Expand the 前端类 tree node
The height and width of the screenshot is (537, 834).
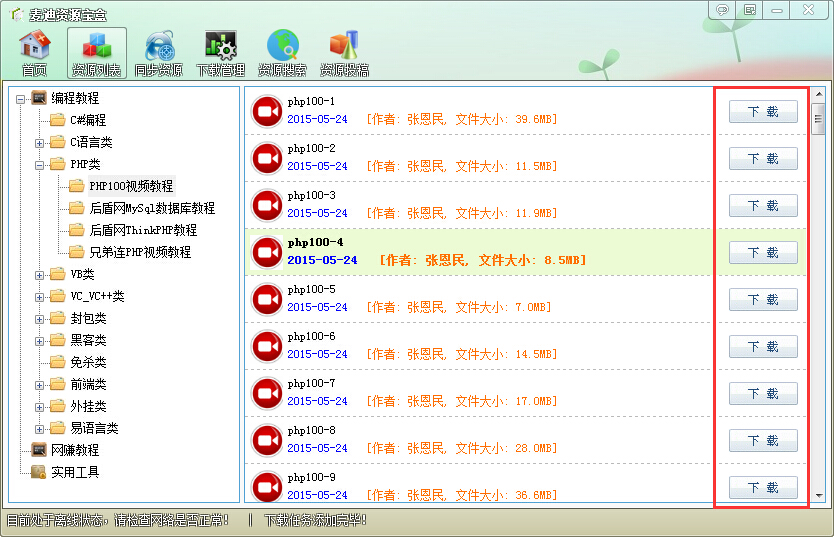[39, 385]
